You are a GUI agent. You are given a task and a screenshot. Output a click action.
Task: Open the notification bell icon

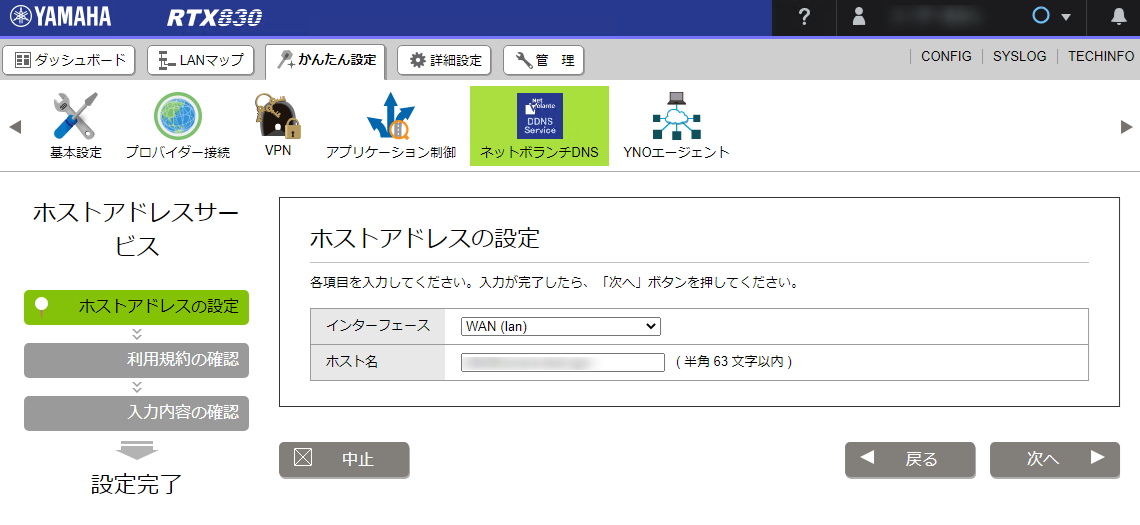coord(1119,17)
